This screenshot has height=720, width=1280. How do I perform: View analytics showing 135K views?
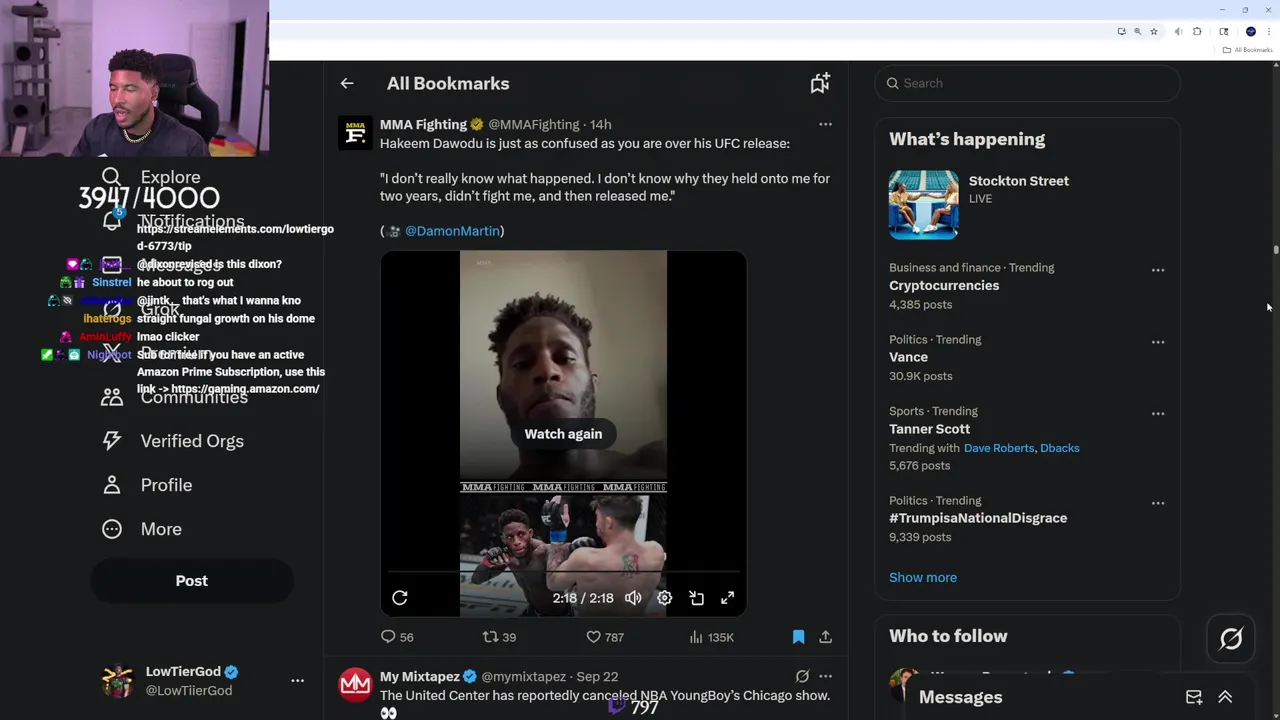(712, 637)
